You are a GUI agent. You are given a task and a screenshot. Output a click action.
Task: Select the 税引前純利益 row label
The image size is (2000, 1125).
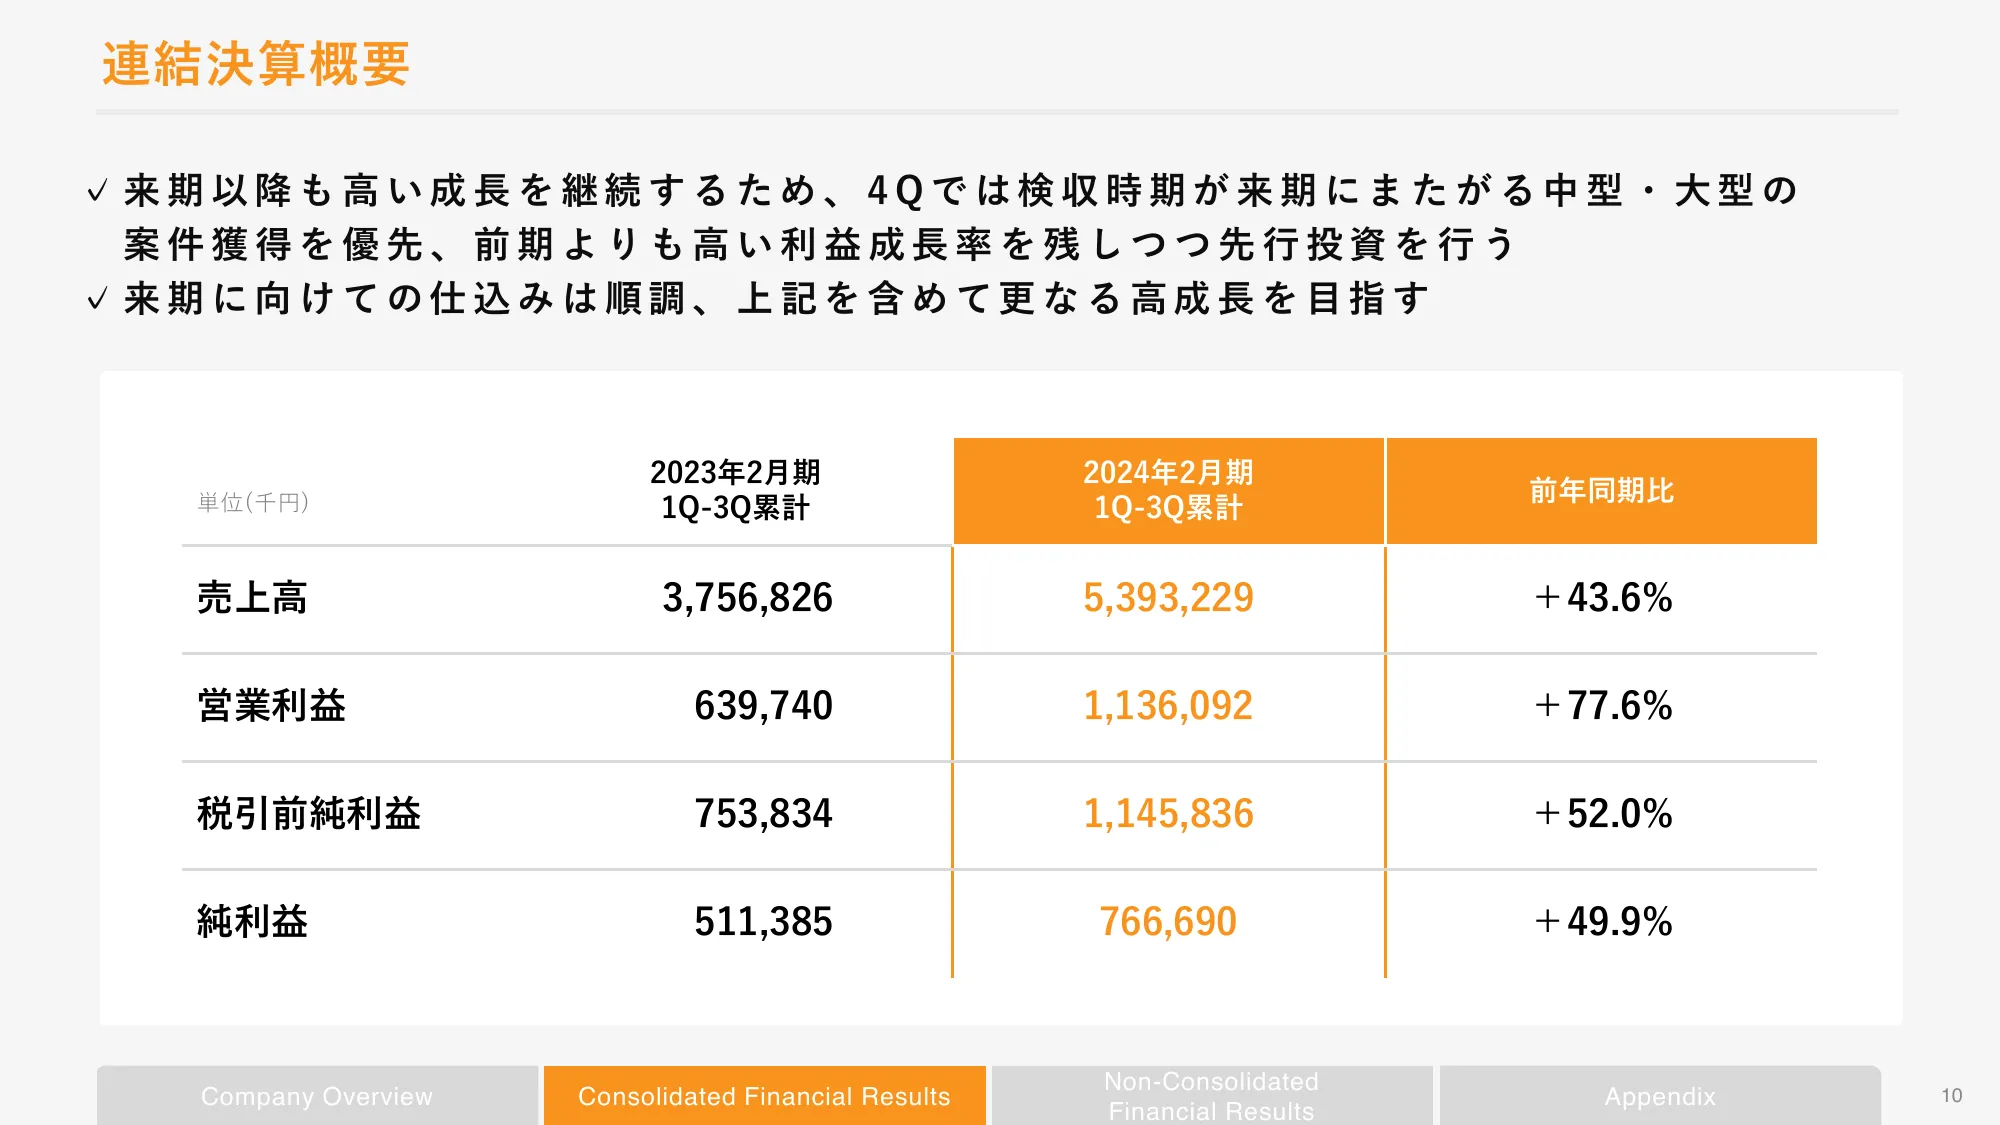click(x=309, y=814)
